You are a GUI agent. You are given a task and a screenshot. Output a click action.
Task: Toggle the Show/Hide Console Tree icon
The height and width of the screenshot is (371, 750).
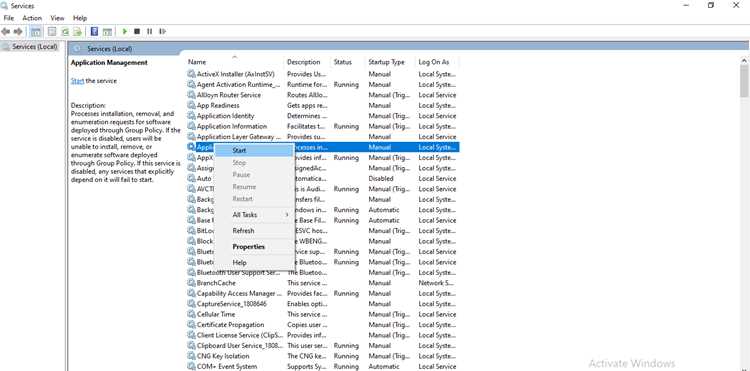36,31
